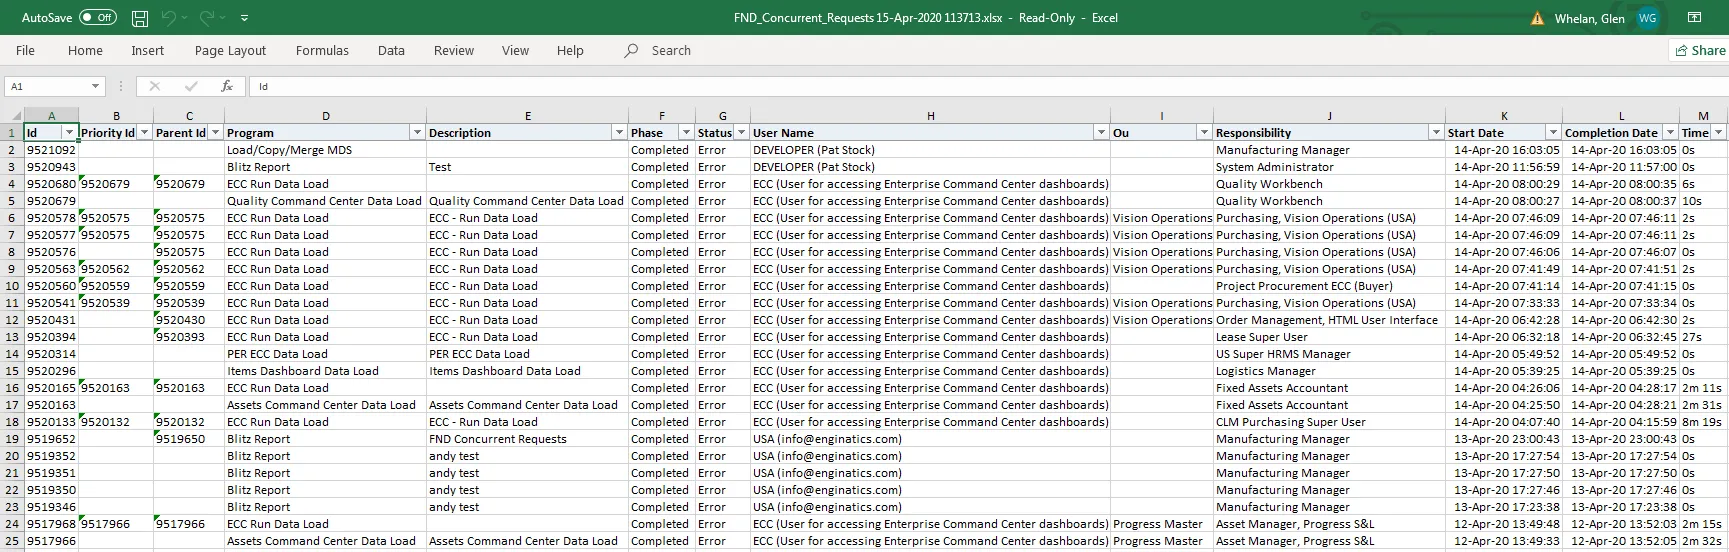Open the Data ribbon tab
Image resolution: width=1729 pixels, height=552 pixels.
coord(391,51)
